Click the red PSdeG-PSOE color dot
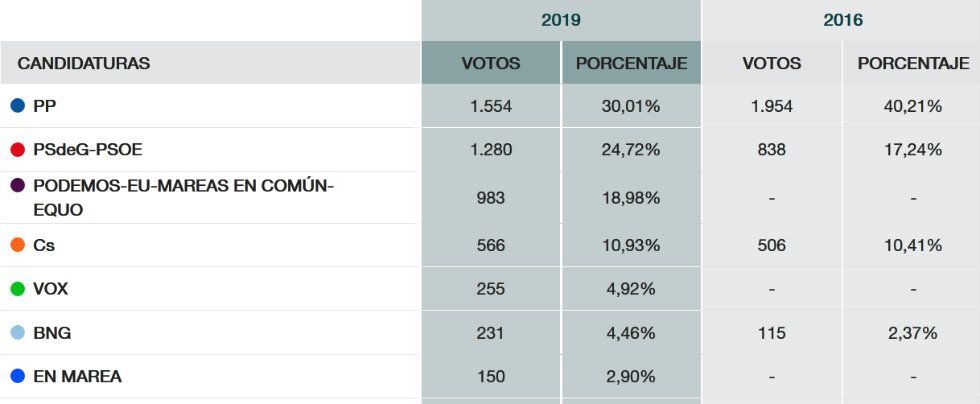 [x=17, y=150]
